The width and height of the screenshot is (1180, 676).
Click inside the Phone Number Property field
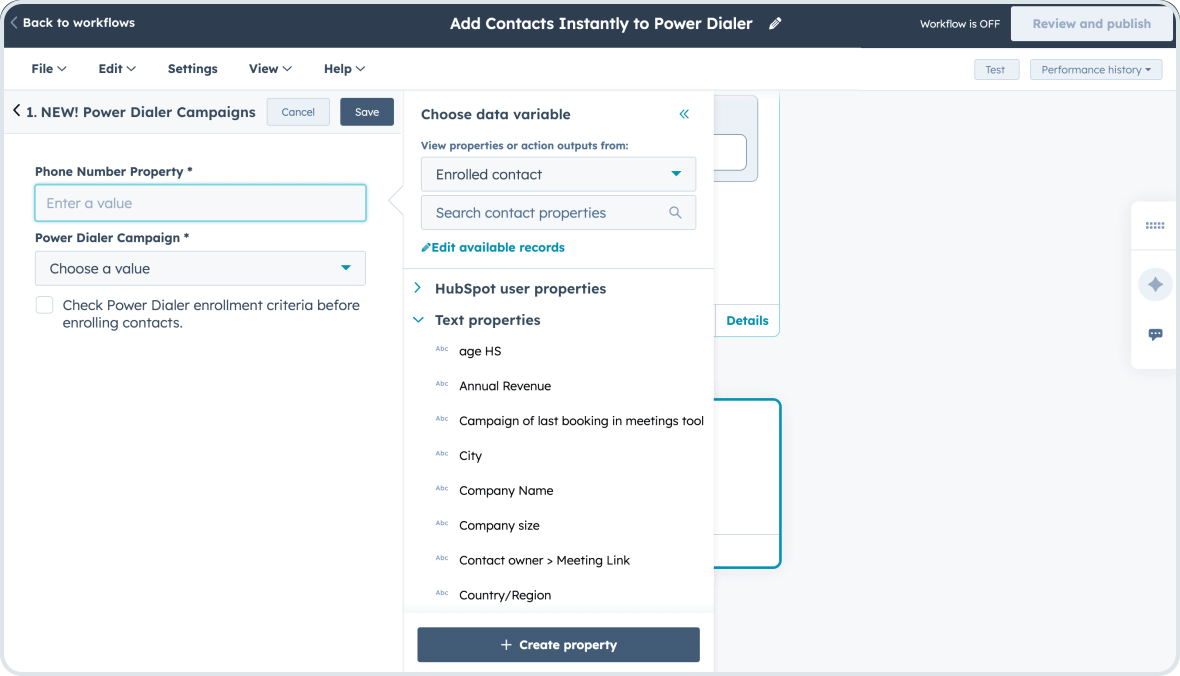coord(200,202)
